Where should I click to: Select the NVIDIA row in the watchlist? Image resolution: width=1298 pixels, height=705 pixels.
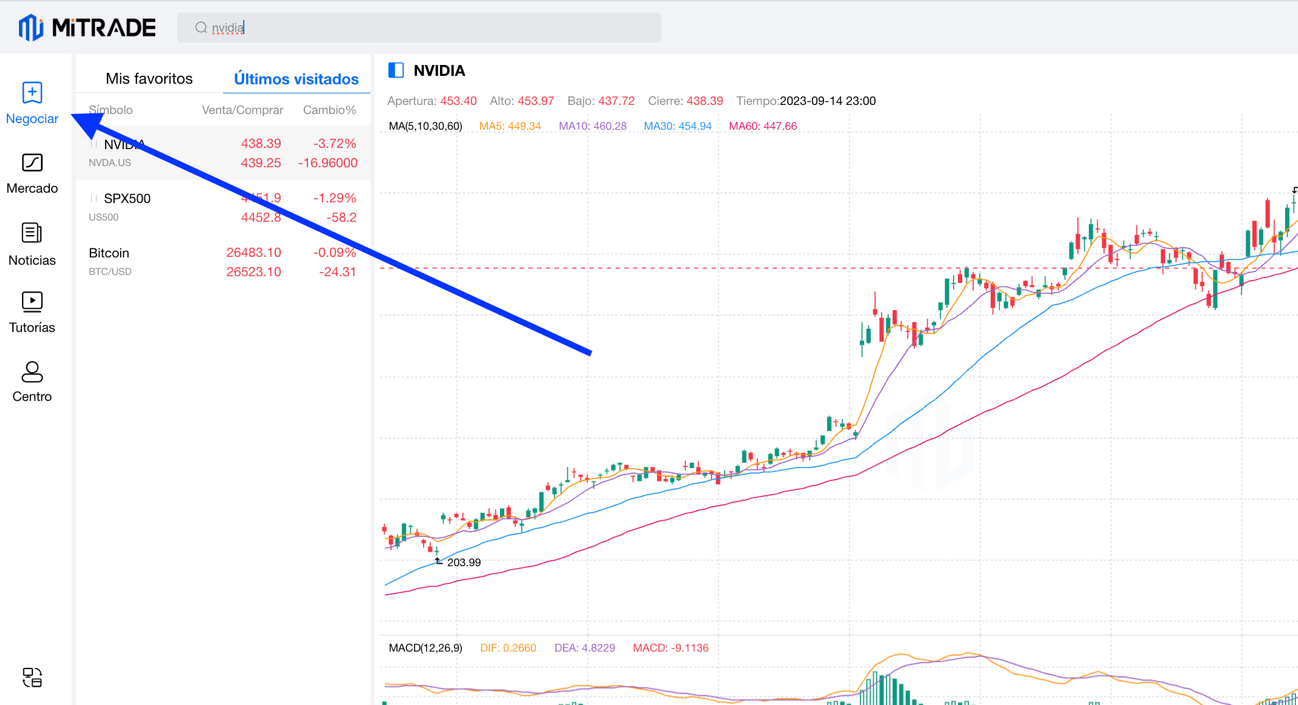tap(222, 153)
